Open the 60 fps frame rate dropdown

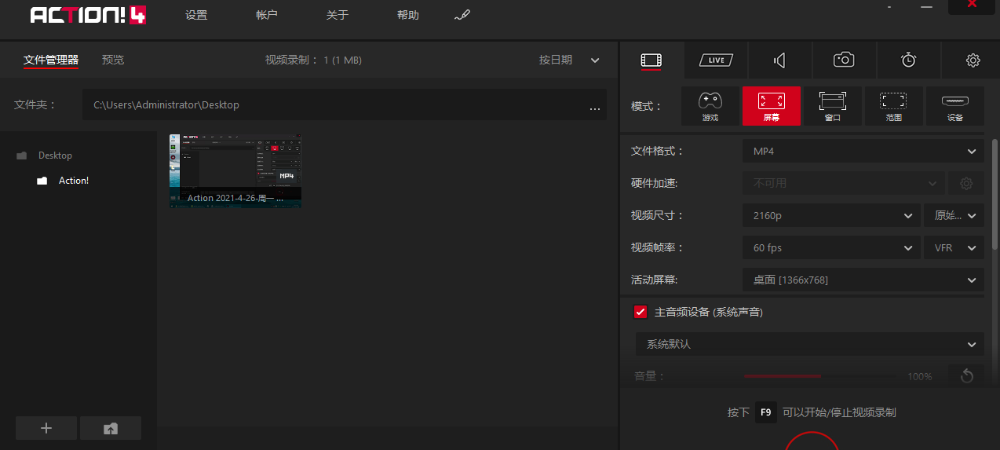click(831, 247)
